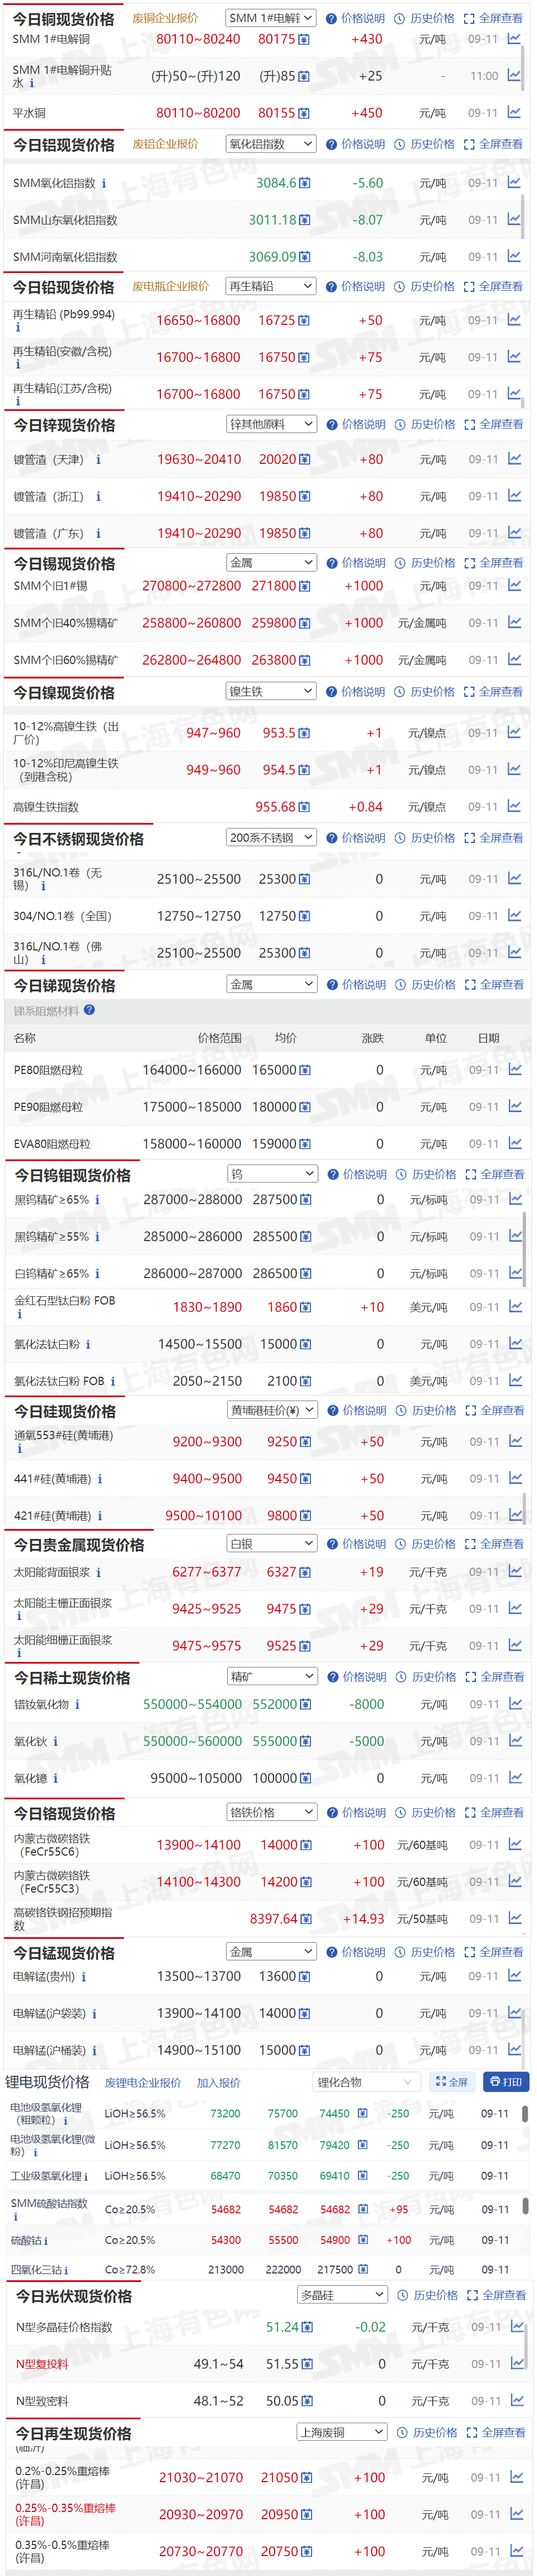
Task: Click help icon beside 锑系阻燃材料
Action: tap(90, 1010)
